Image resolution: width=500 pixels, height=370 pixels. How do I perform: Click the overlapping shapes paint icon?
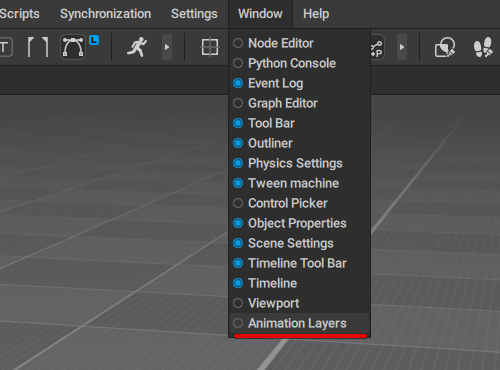(x=445, y=47)
